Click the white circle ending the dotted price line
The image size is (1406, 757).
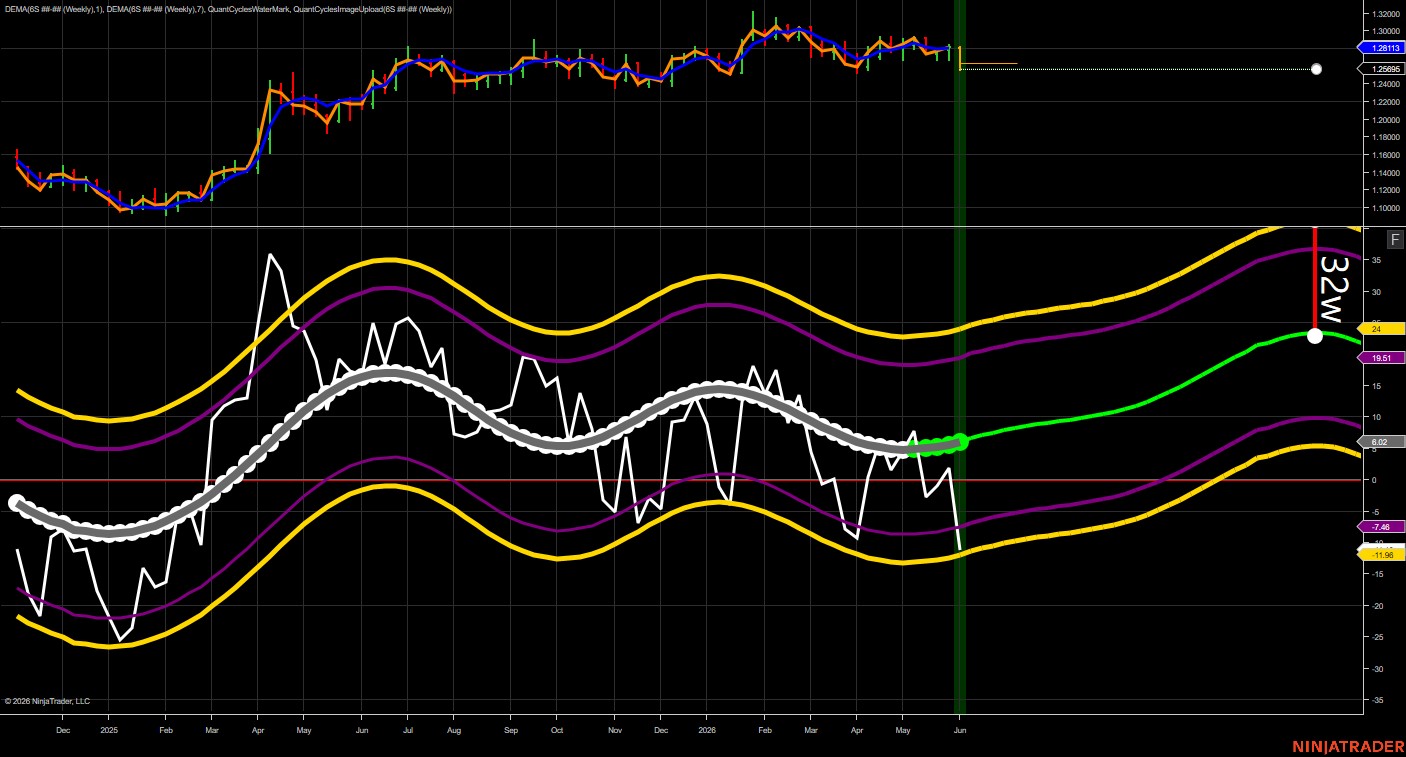pyautogui.click(x=1316, y=69)
